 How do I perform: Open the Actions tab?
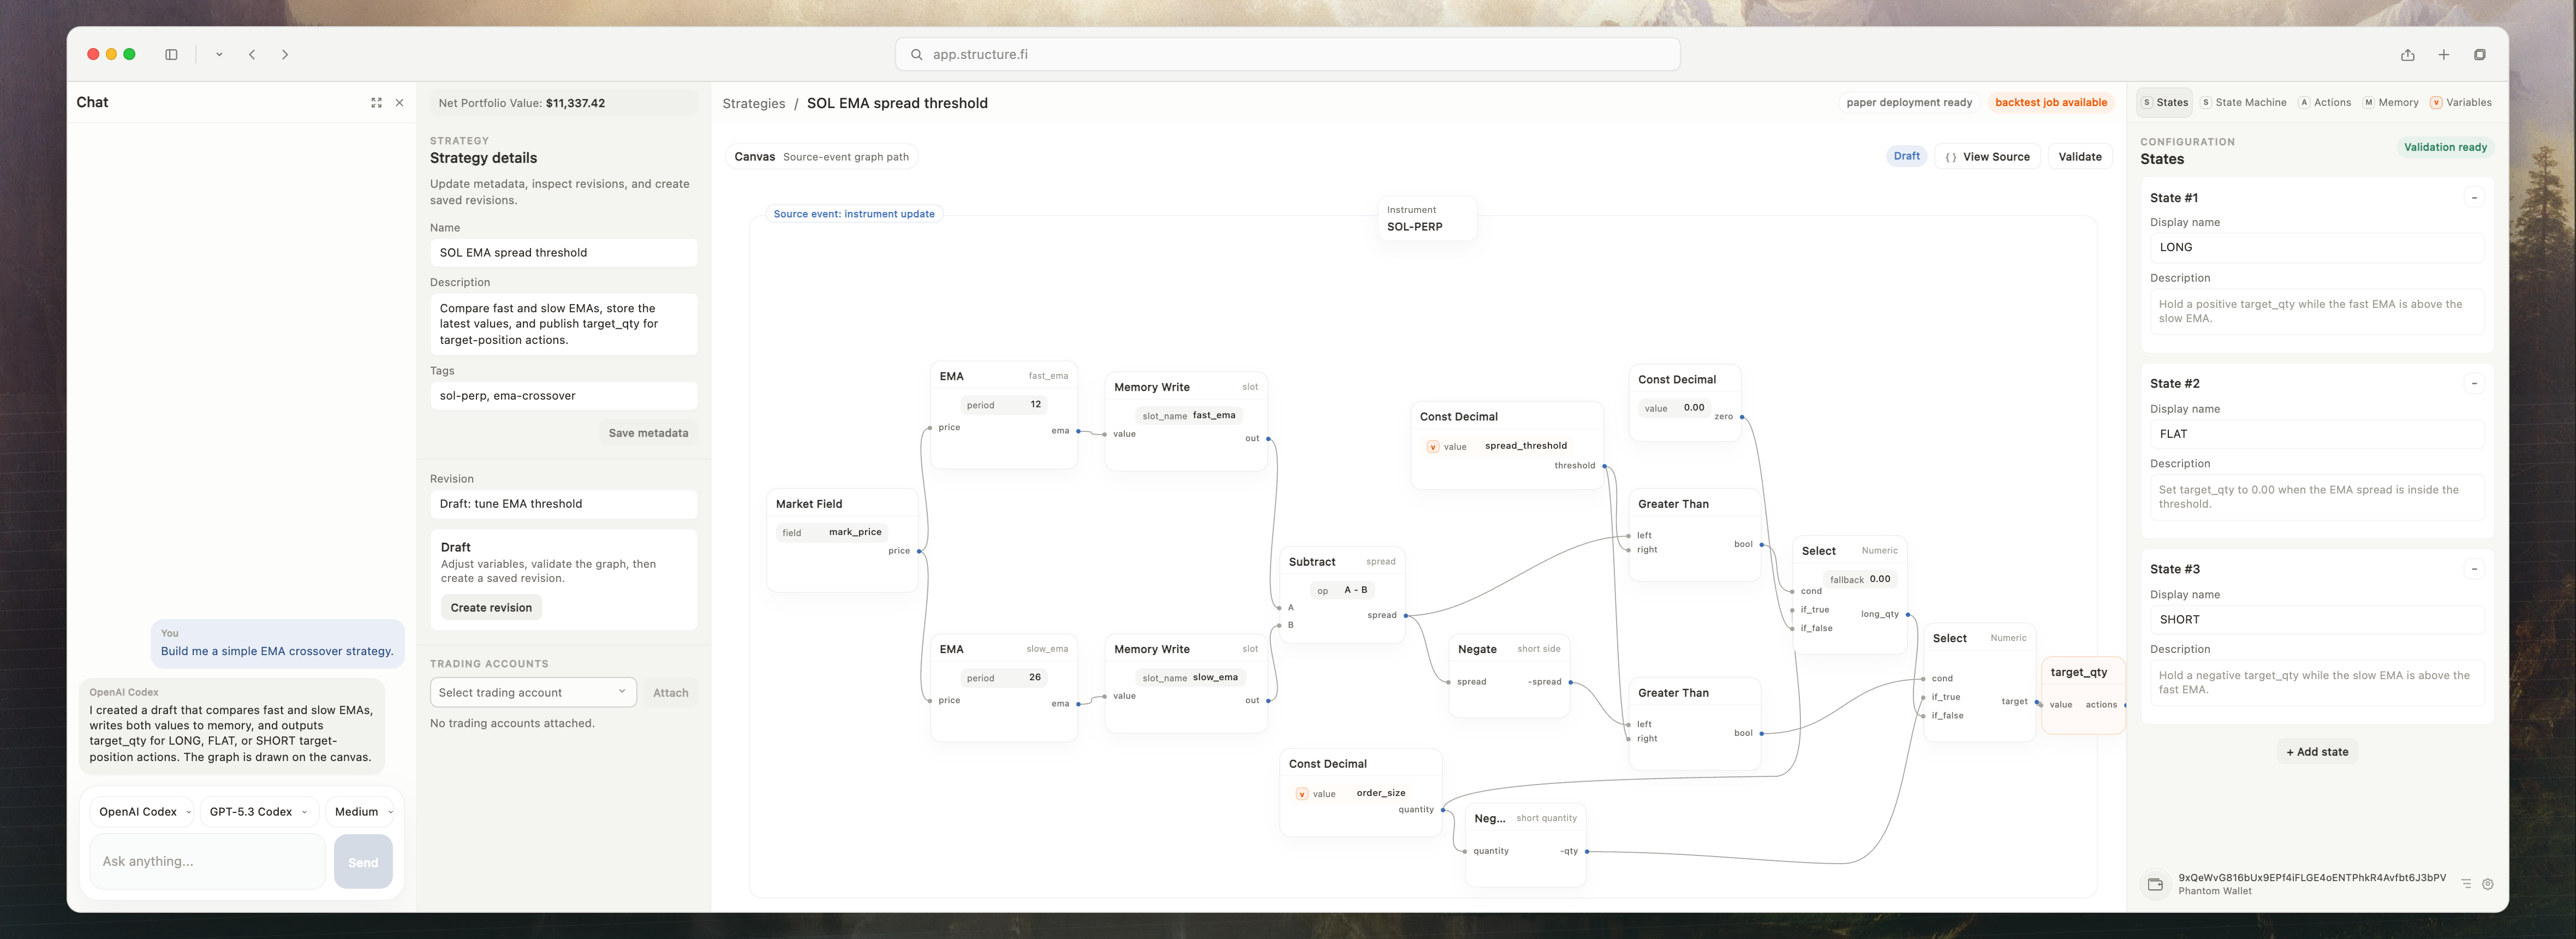pos(2325,102)
